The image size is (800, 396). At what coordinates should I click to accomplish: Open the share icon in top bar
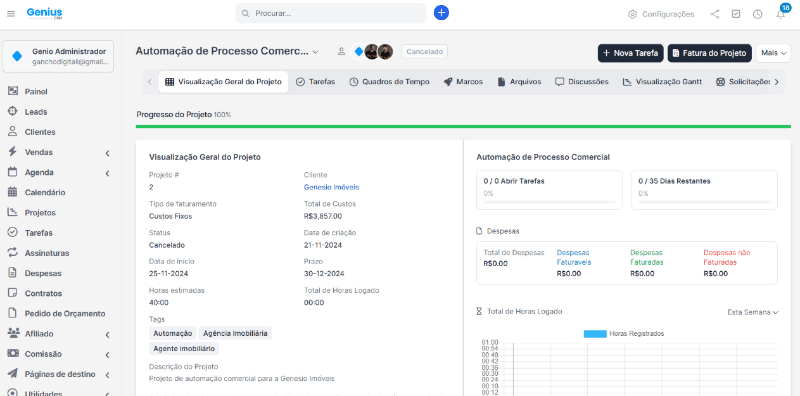pos(715,14)
